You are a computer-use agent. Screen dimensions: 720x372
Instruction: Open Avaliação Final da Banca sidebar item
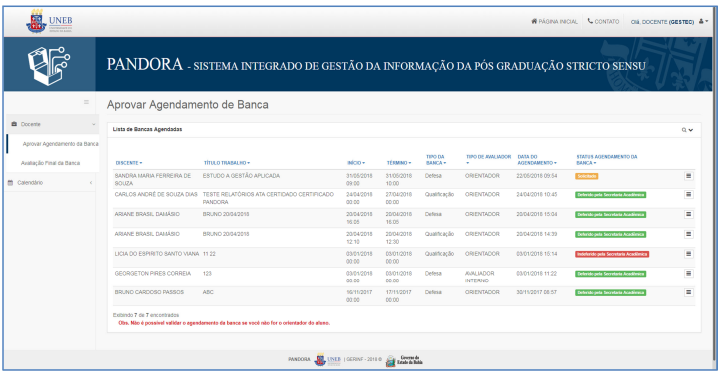(x=51, y=163)
